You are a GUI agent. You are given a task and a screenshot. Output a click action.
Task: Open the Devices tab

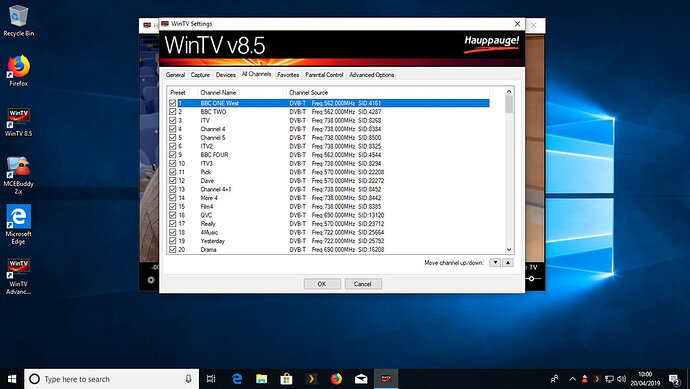[x=226, y=75]
